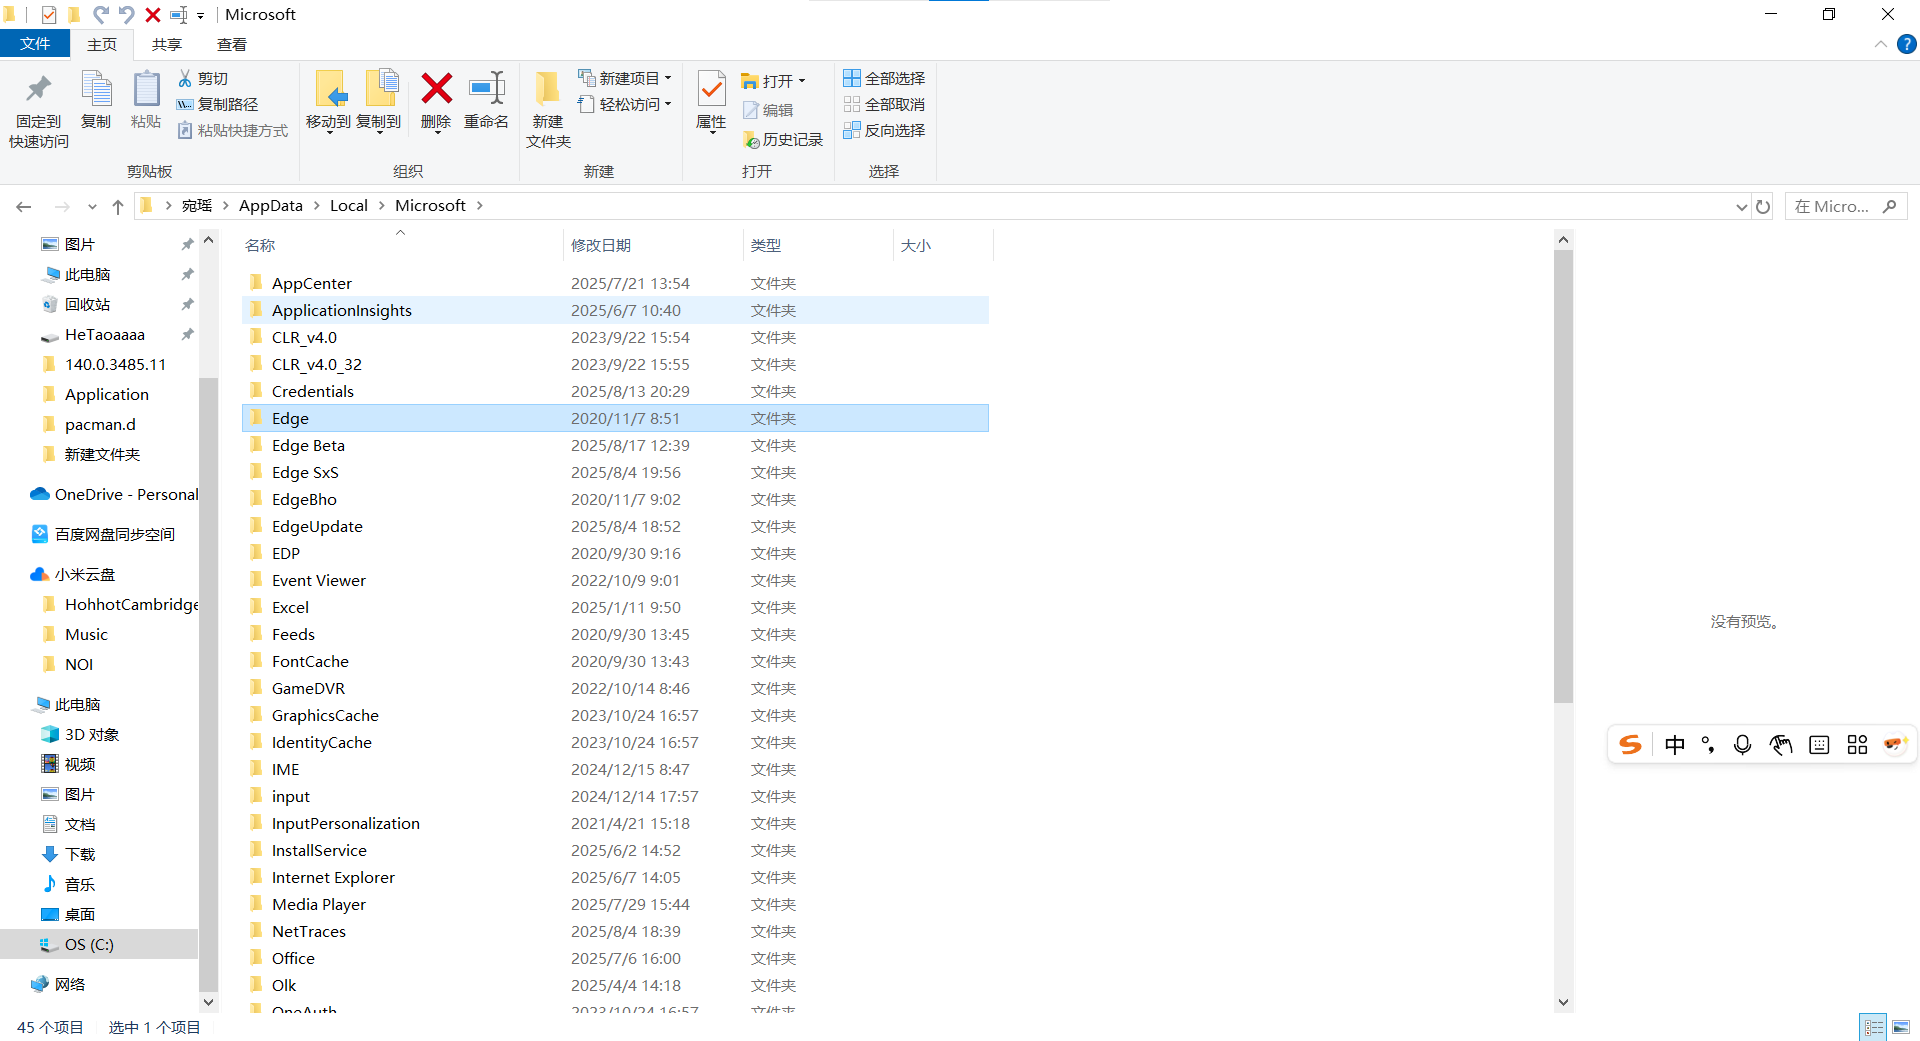Click the file list vertical scrollbar thumb
The width and height of the screenshot is (1920, 1041).
point(1564,476)
